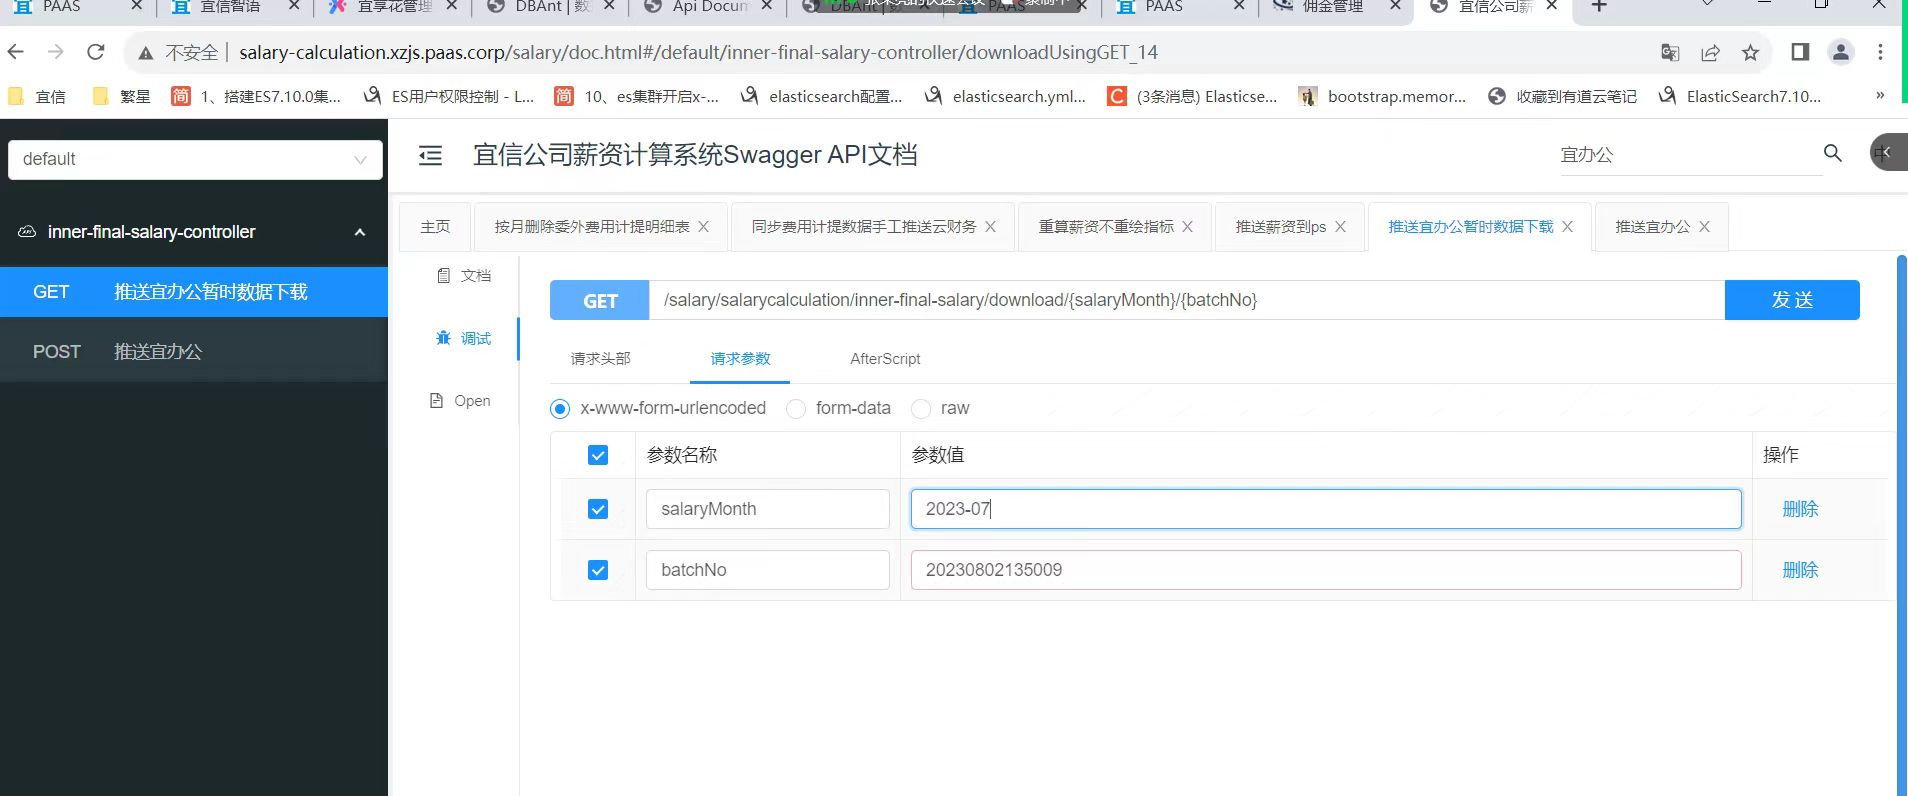Click the 宜办公 search box
Image resolution: width=1908 pixels, height=796 pixels.
(x=1690, y=155)
